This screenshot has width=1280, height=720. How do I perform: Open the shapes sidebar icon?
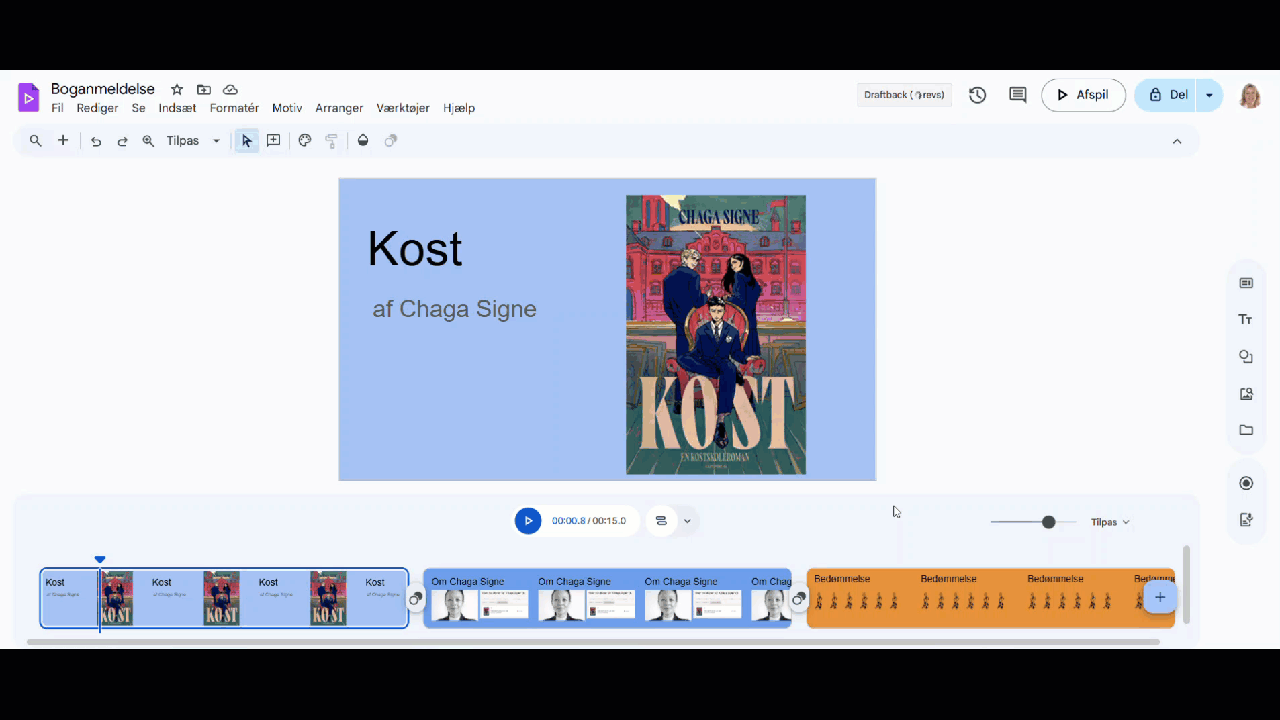pyautogui.click(x=1246, y=357)
